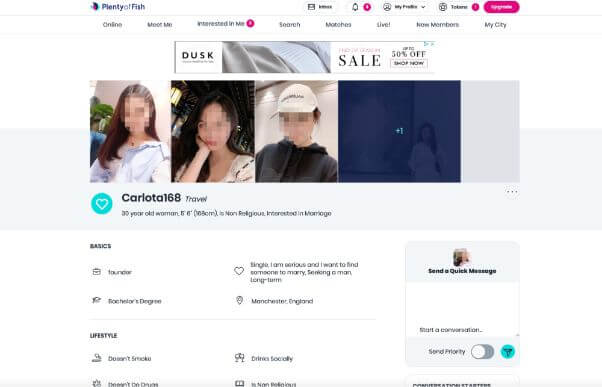The image size is (602, 387).
Task: Toggle the Send Priority switch
Action: [x=482, y=352]
